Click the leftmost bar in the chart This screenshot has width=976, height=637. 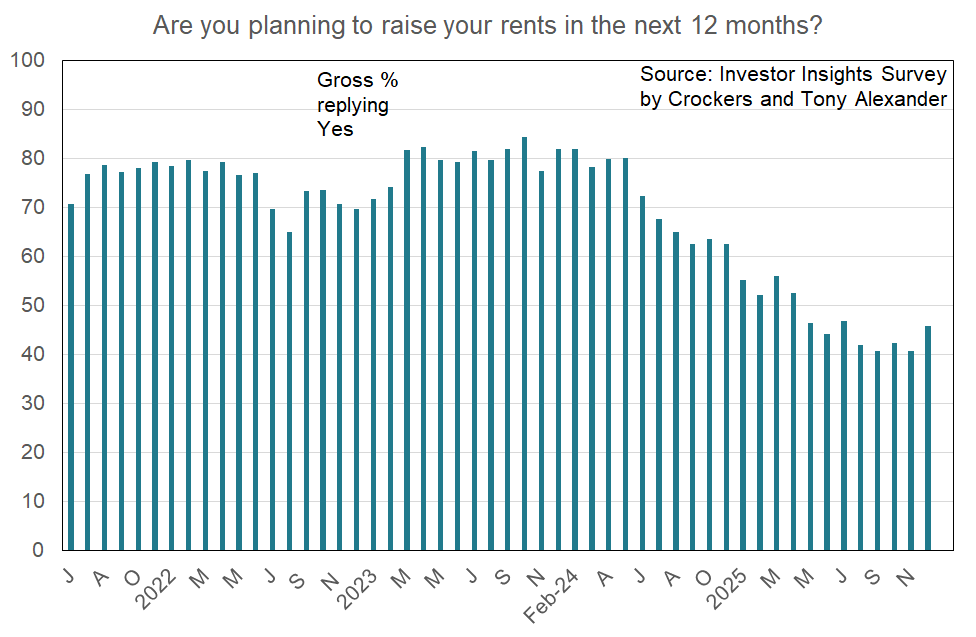click(x=71, y=377)
